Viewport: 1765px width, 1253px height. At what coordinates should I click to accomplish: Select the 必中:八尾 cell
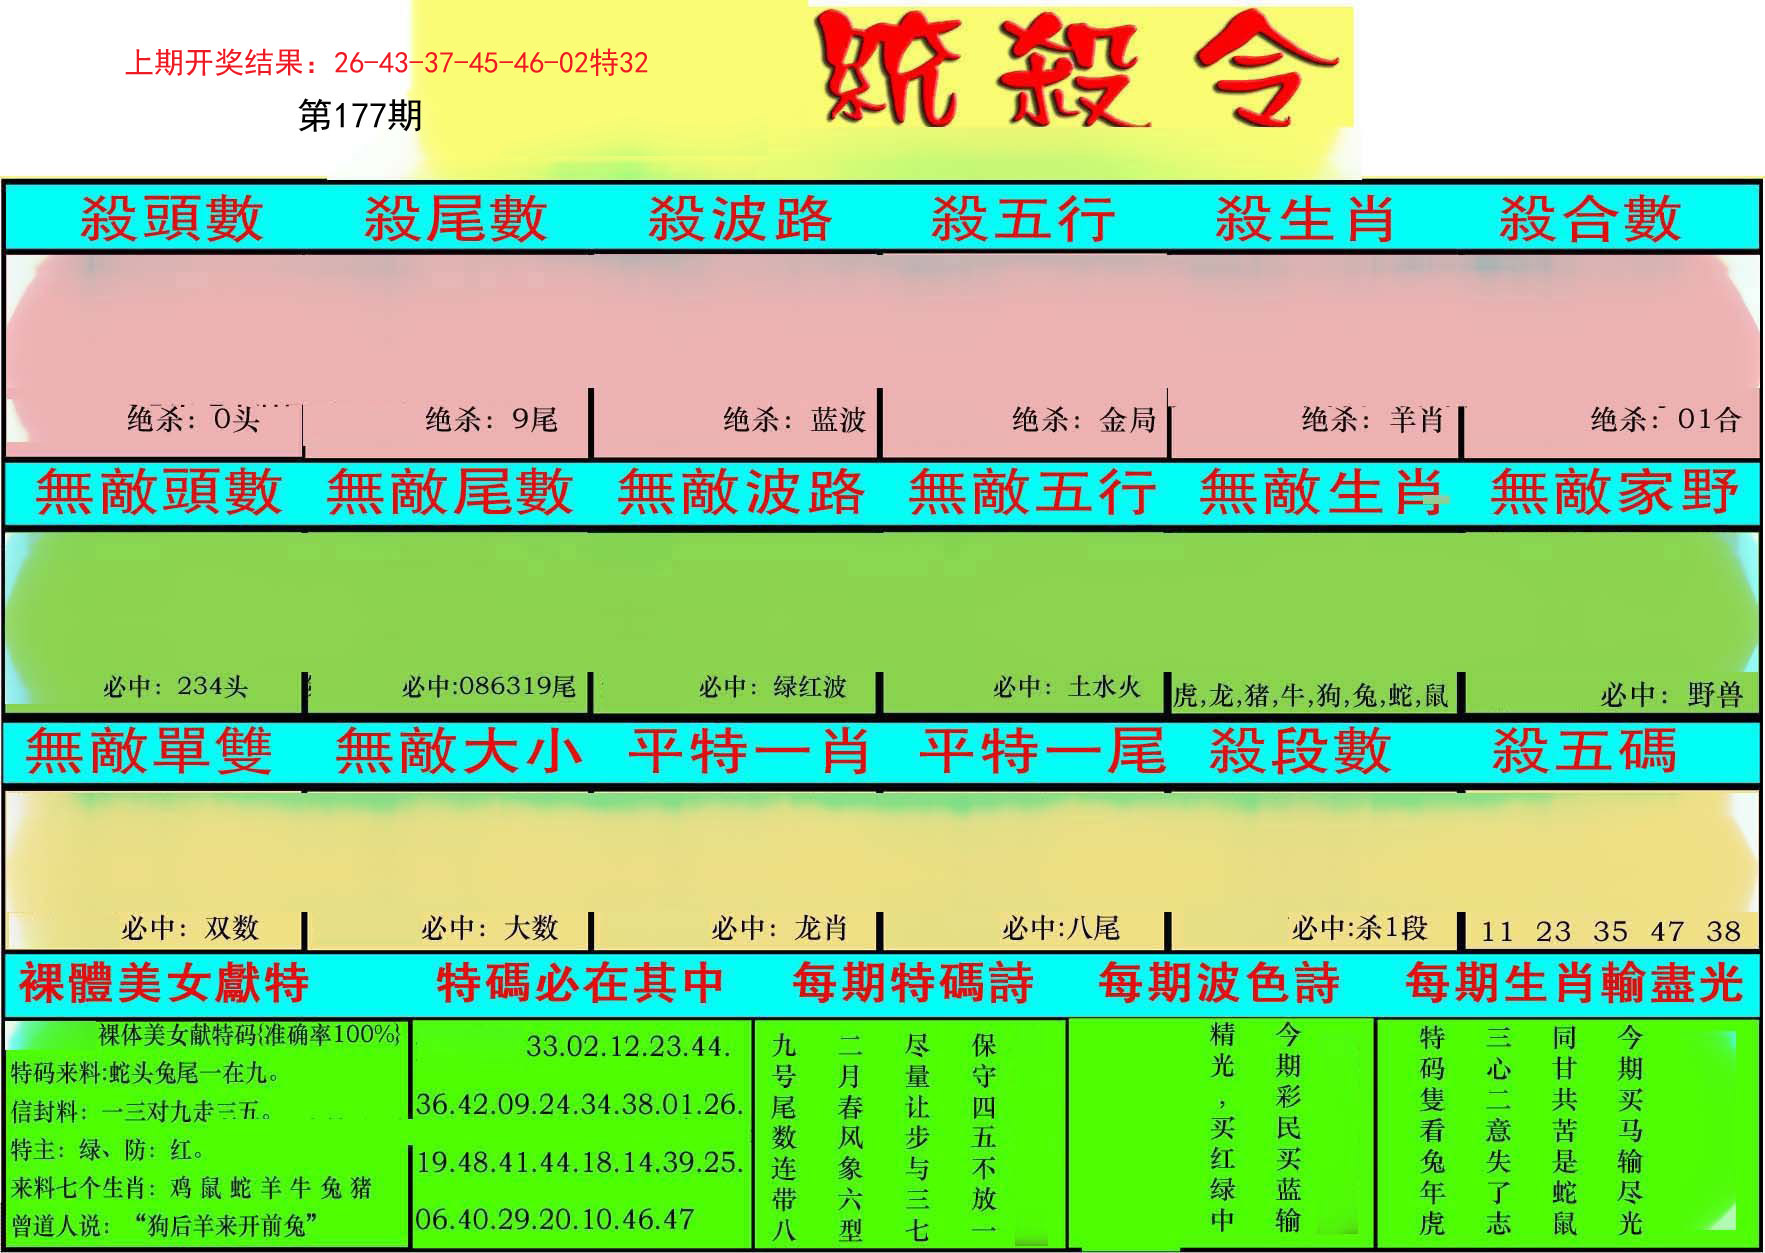click(x=1061, y=928)
